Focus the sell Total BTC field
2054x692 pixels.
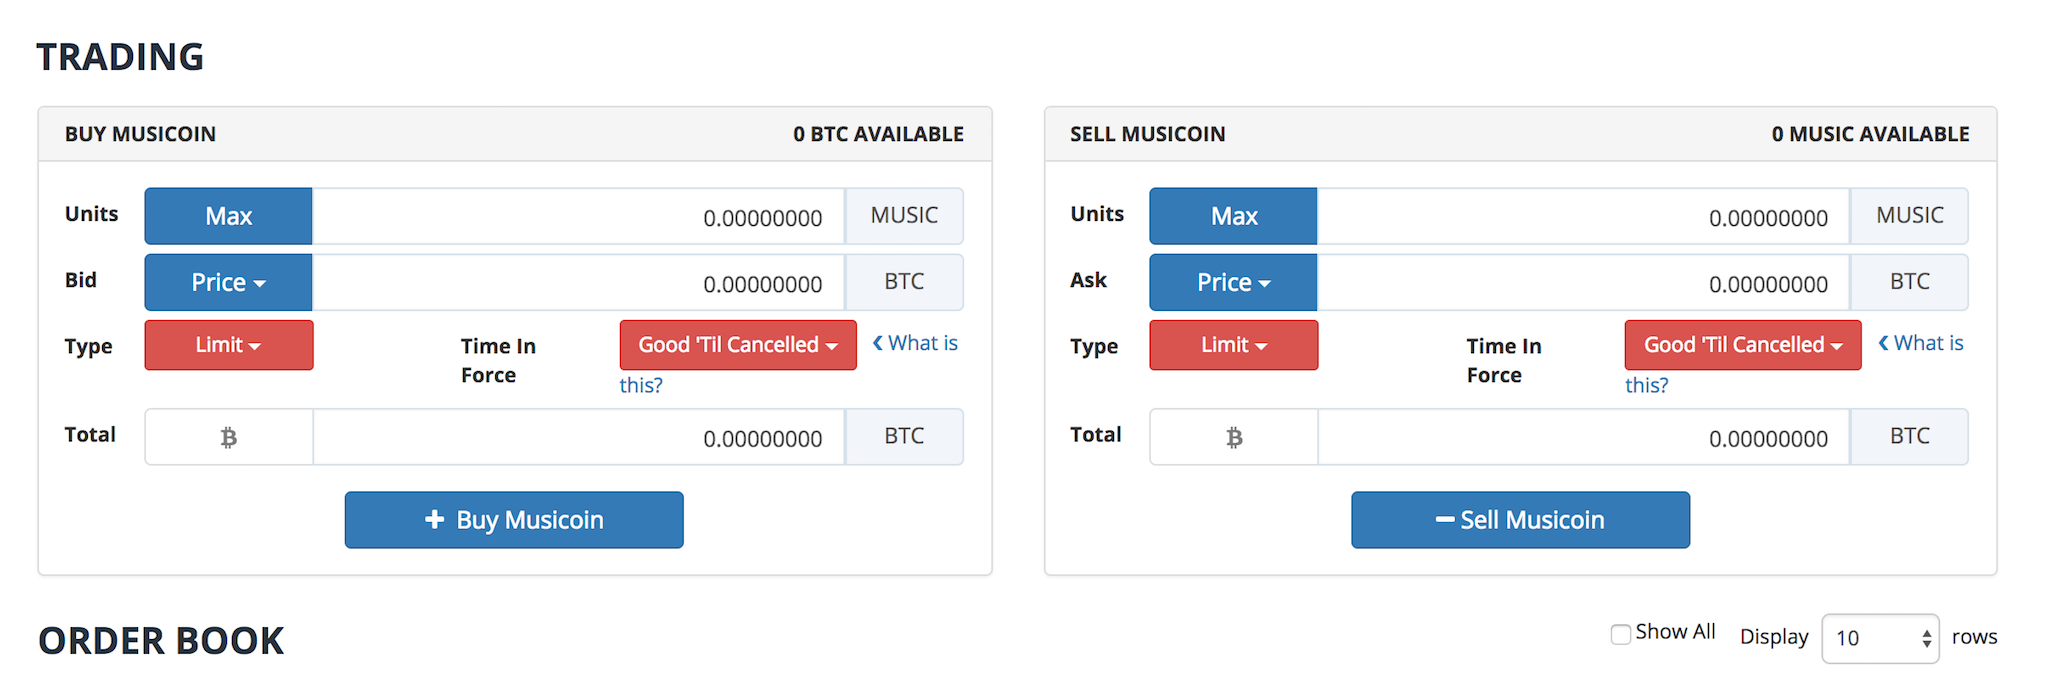click(1584, 437)
